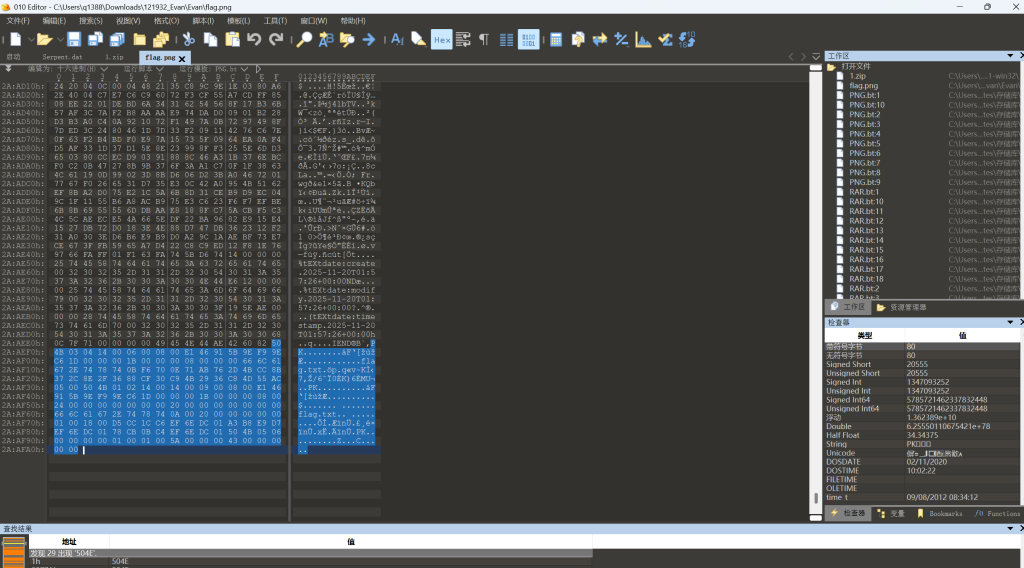Close the flag.png tab

pyautogui.click(x=182, y=58)
